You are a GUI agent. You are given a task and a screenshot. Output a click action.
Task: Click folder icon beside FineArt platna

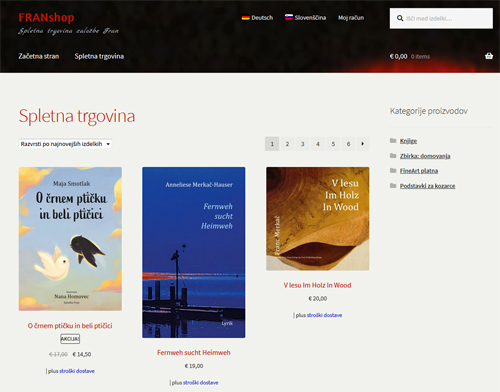tap(393, 171)
